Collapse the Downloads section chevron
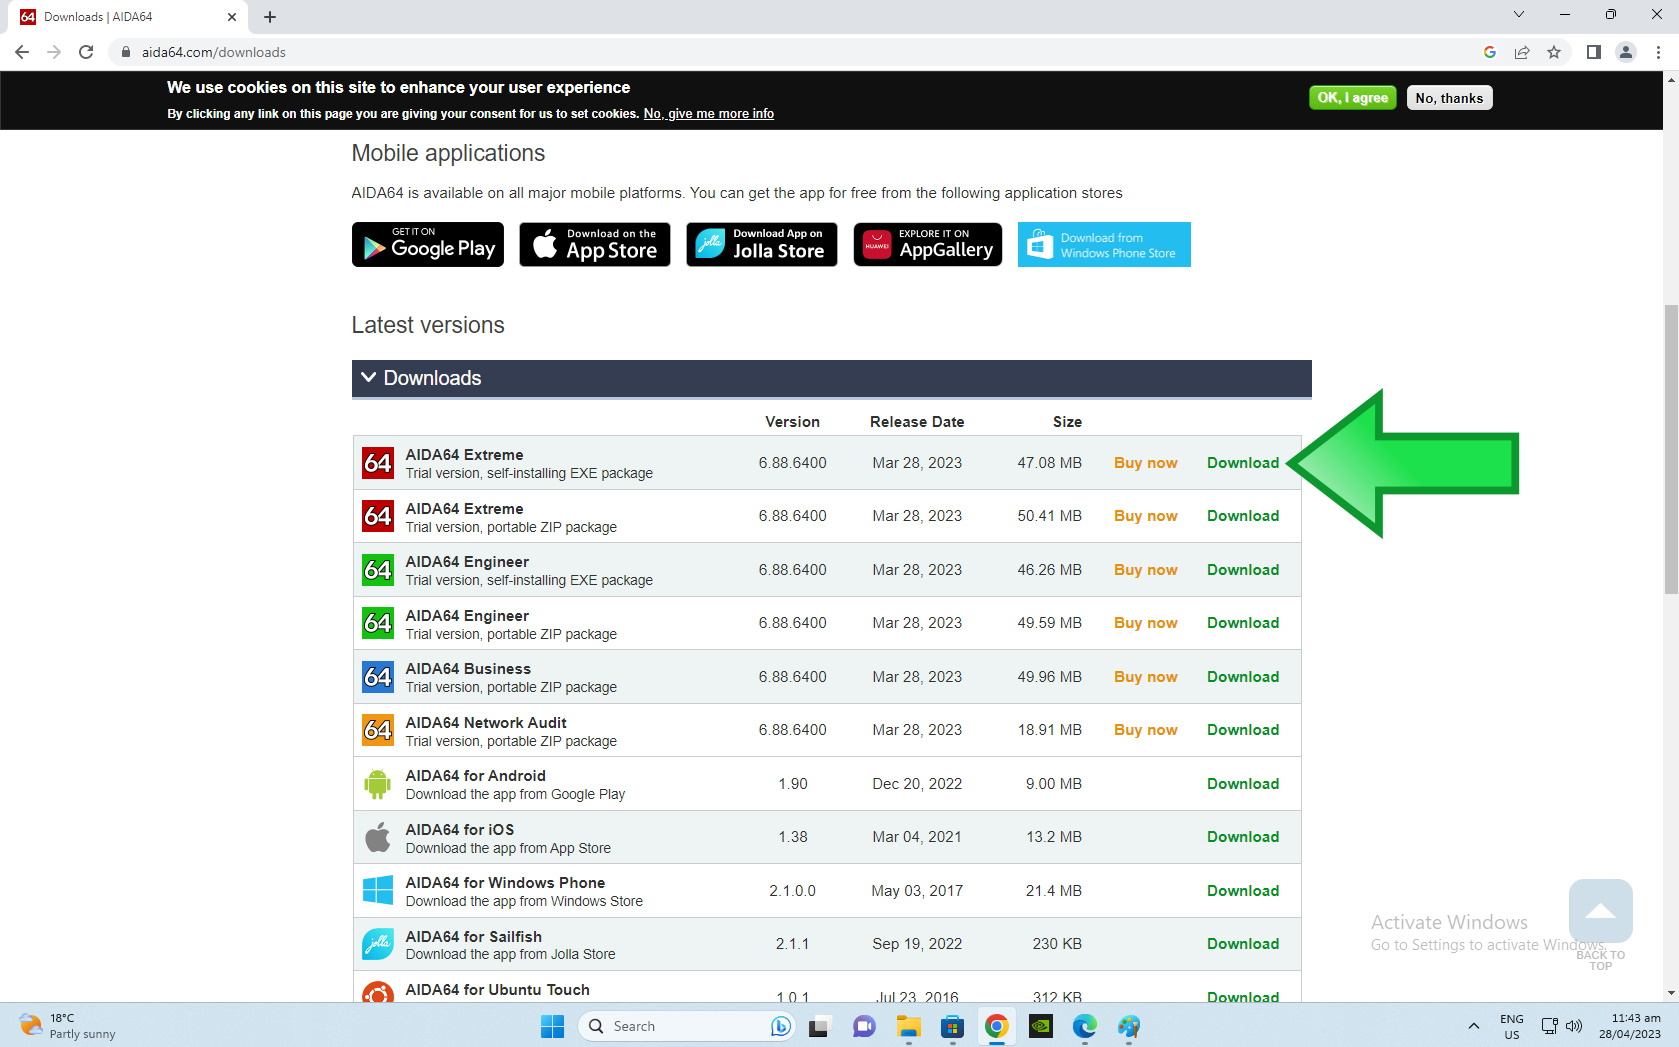This screenshot has width=1679, height=1047. pos(369,377)
